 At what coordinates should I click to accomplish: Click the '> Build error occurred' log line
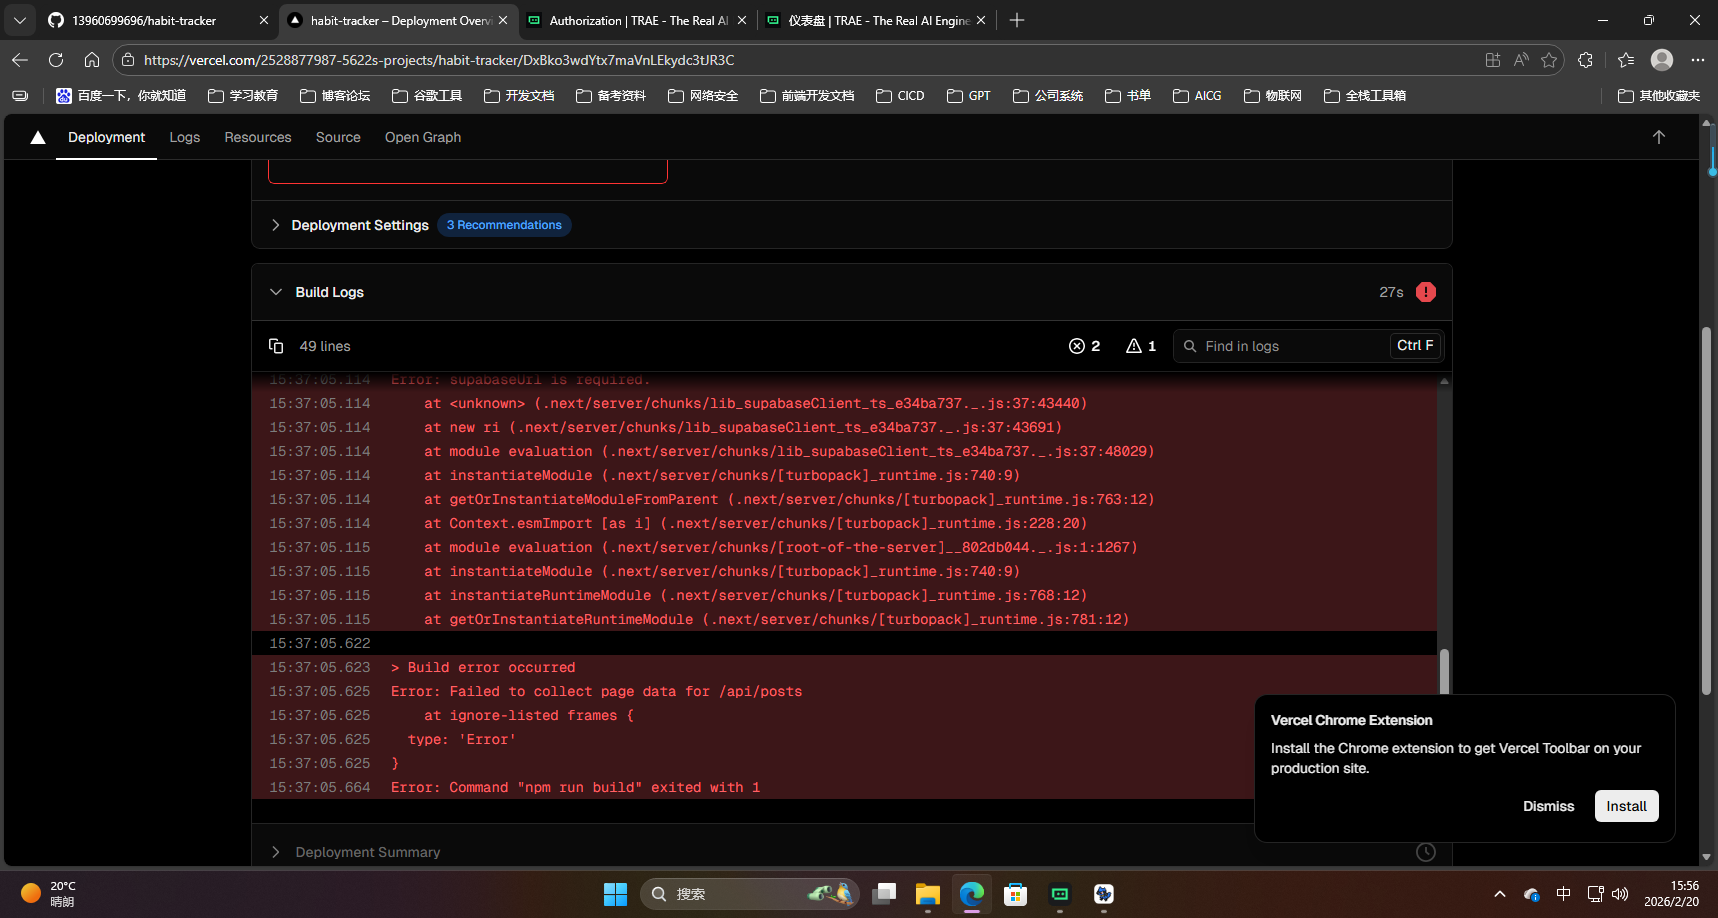(483, 667)
